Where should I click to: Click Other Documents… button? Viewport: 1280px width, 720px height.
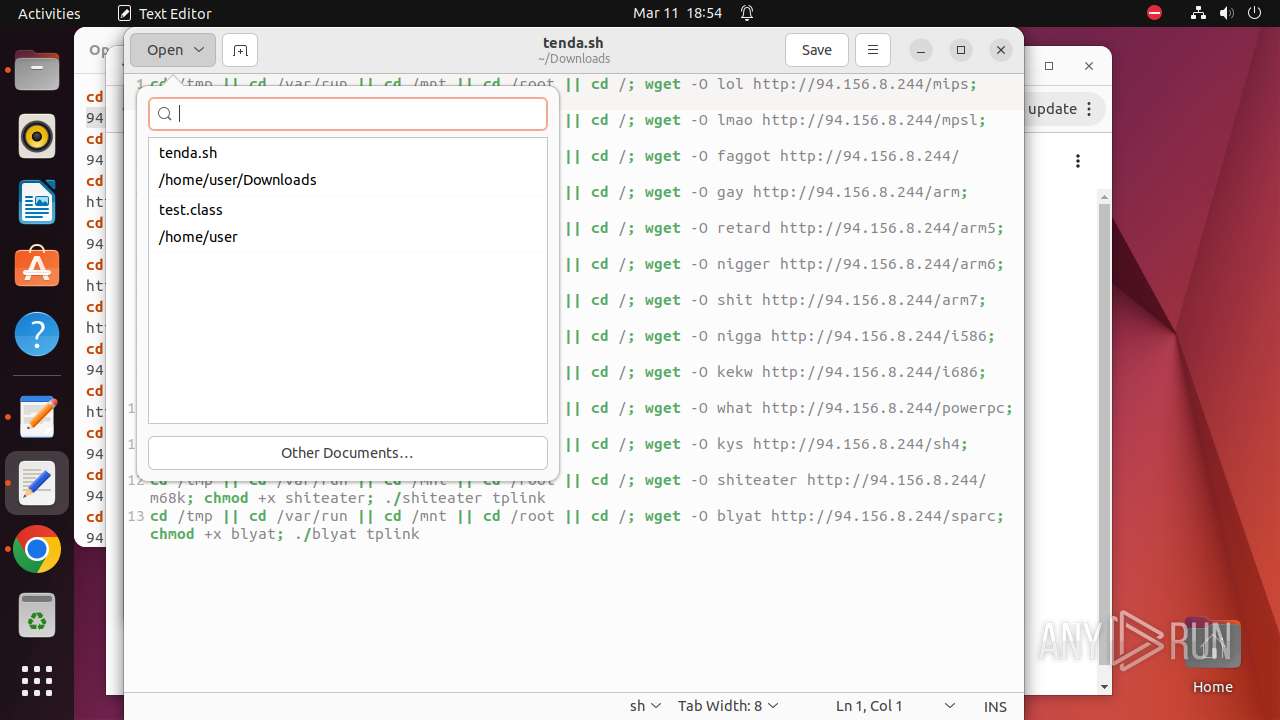(x=347, y=453)
